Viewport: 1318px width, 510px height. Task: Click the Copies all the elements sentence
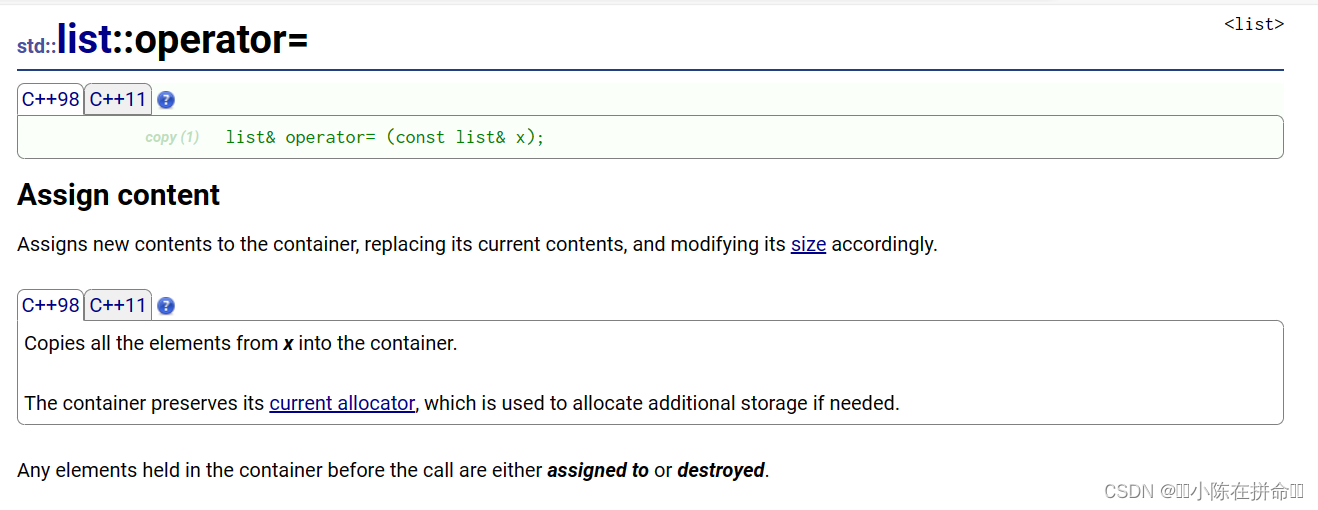coord(240,343)
